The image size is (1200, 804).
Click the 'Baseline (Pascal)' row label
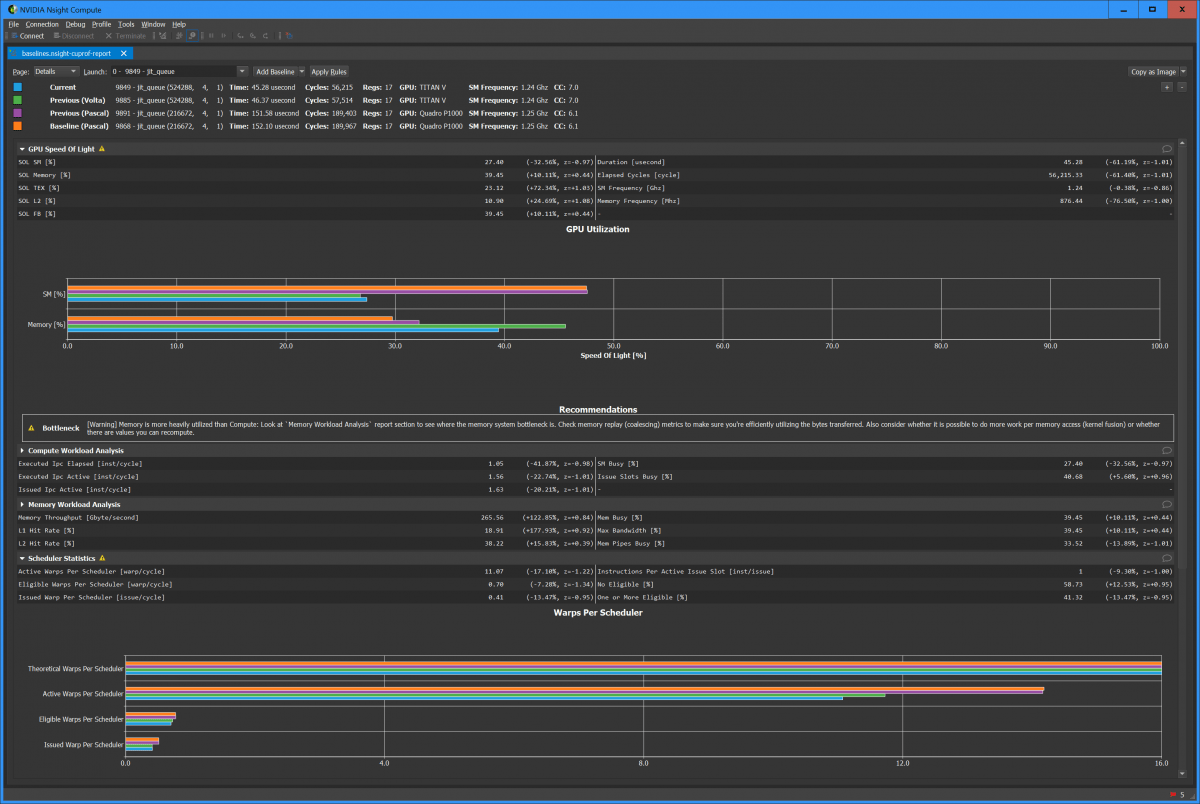[77, 127]
